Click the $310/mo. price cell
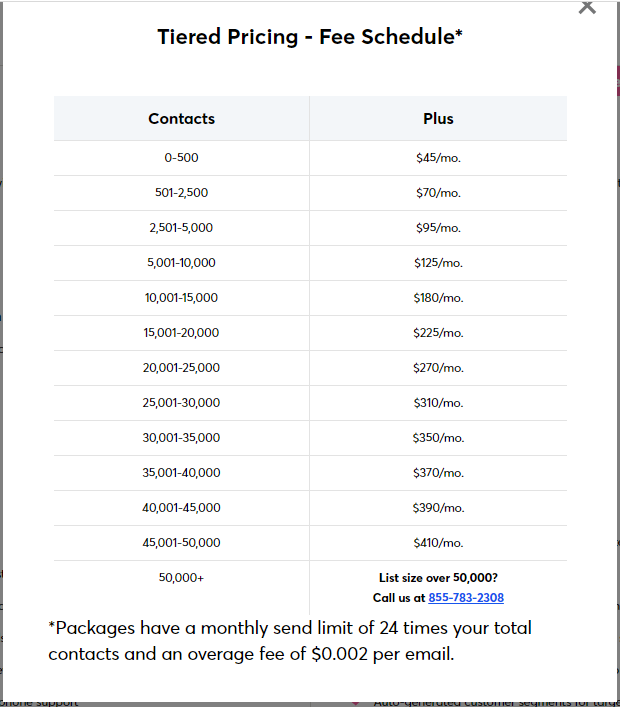 (x=438, y=403)
